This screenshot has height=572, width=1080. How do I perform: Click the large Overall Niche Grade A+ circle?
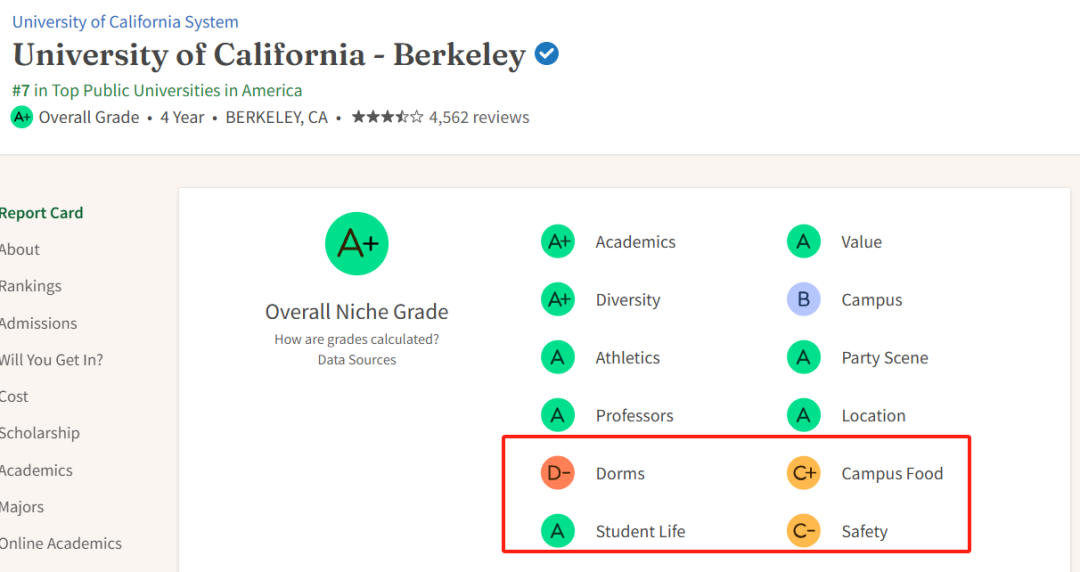[357, 244]
